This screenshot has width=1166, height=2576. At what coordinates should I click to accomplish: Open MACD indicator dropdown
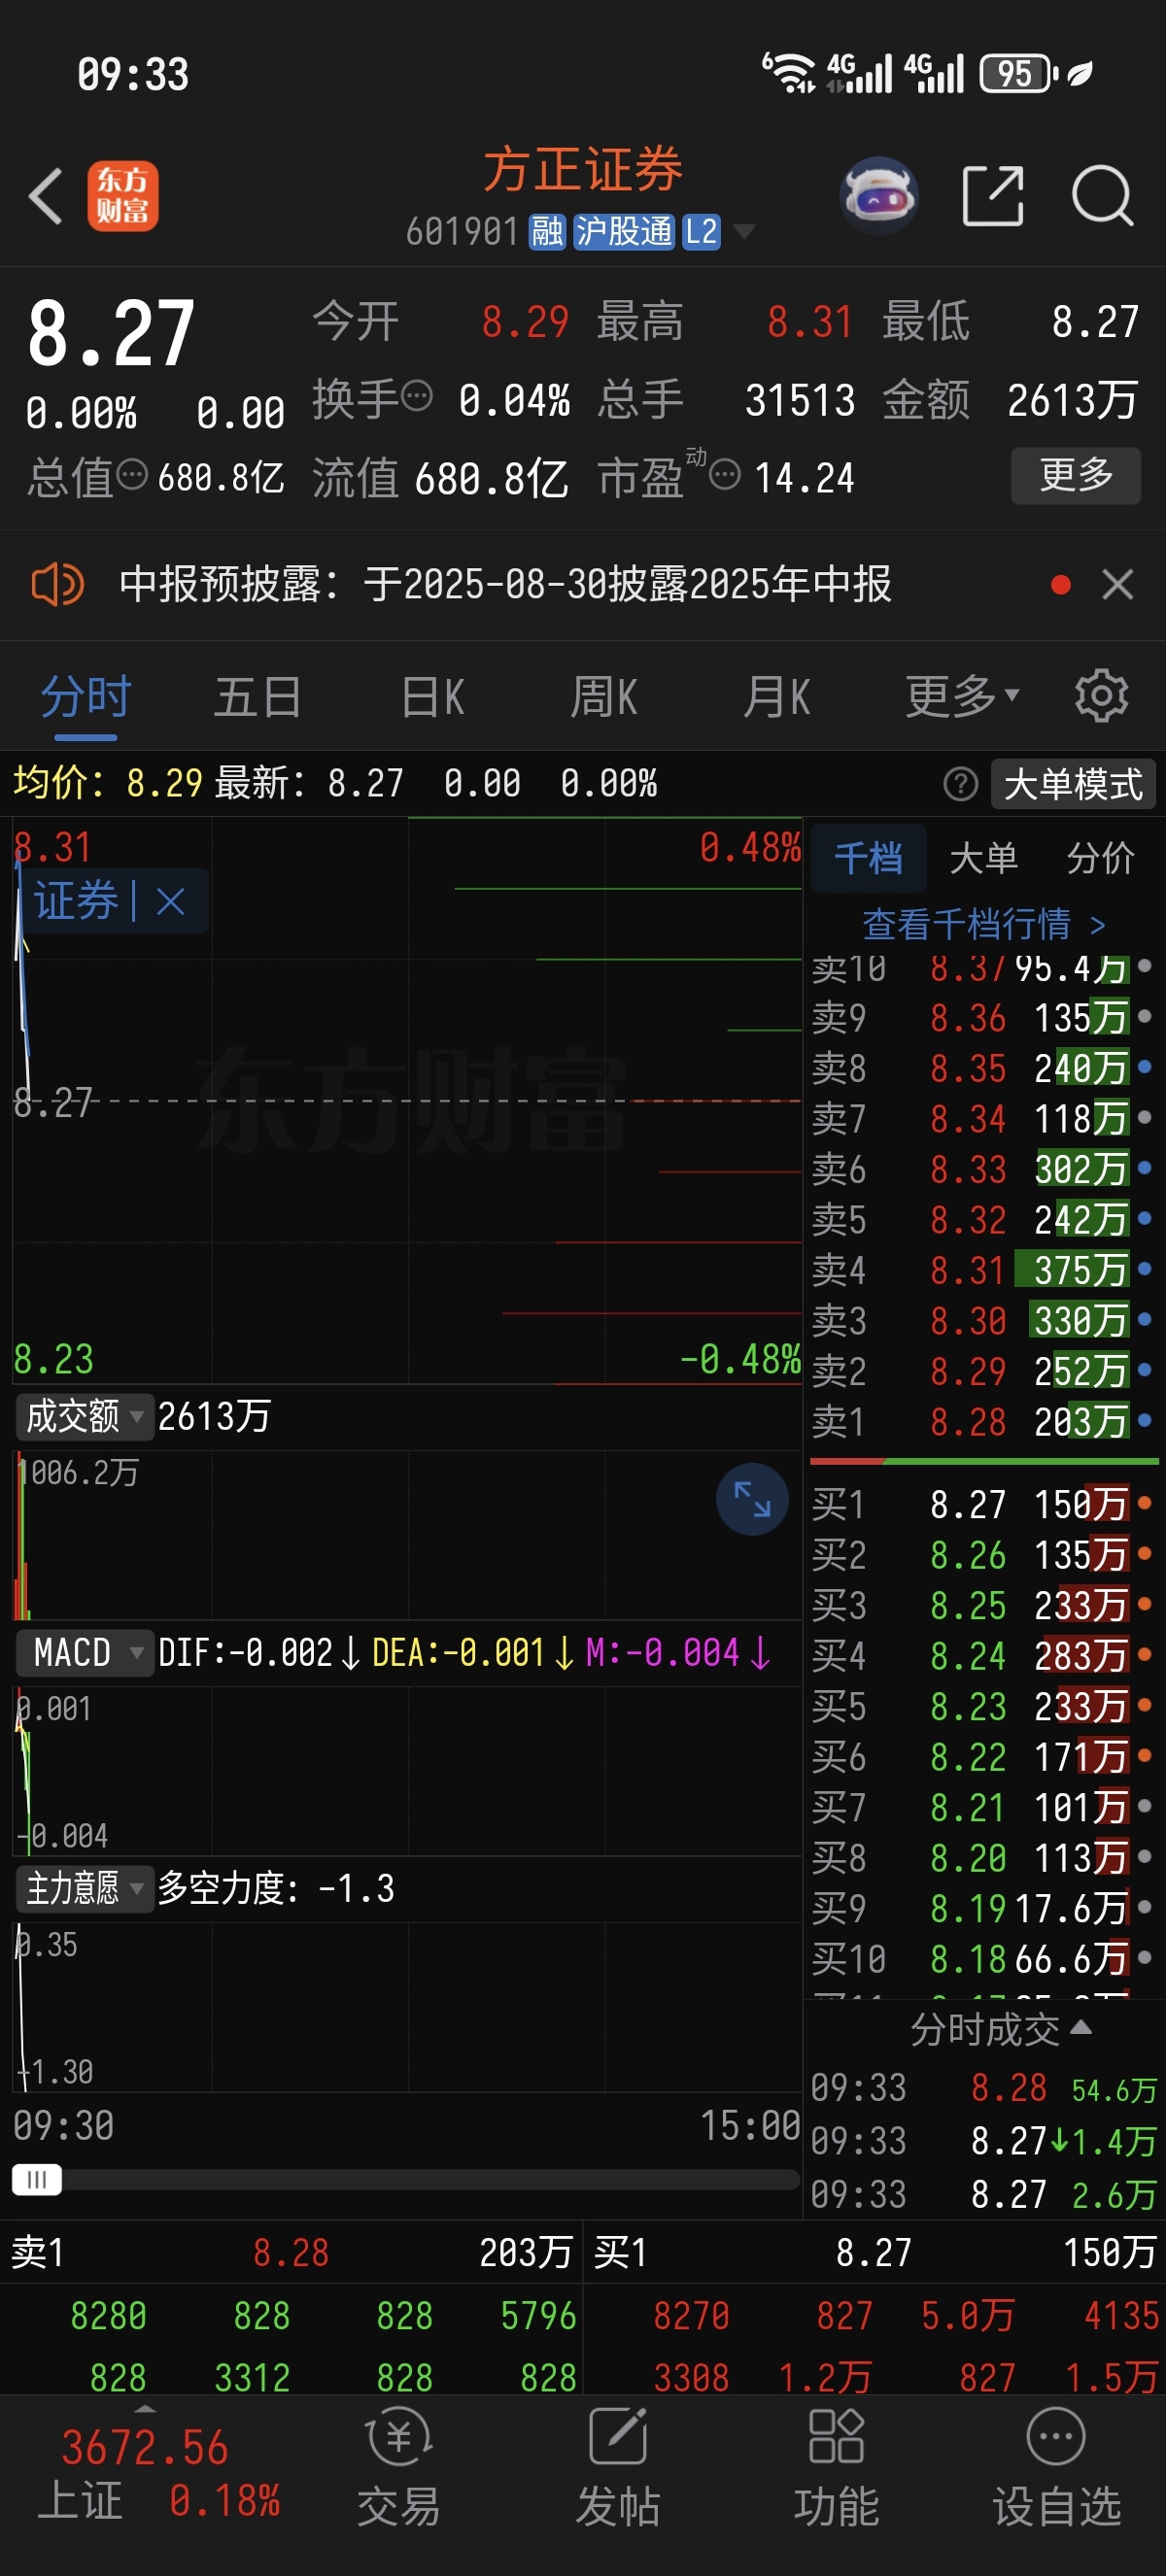[x=84, y=1652]
